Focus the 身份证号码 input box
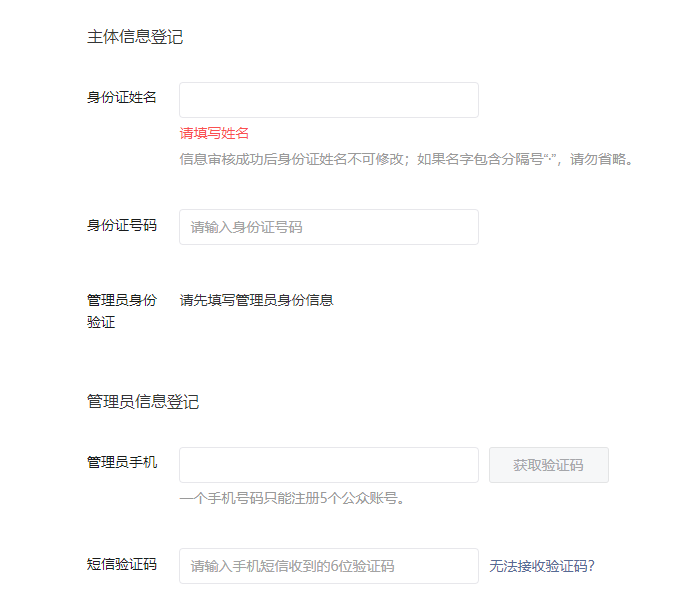 [328, 227]
